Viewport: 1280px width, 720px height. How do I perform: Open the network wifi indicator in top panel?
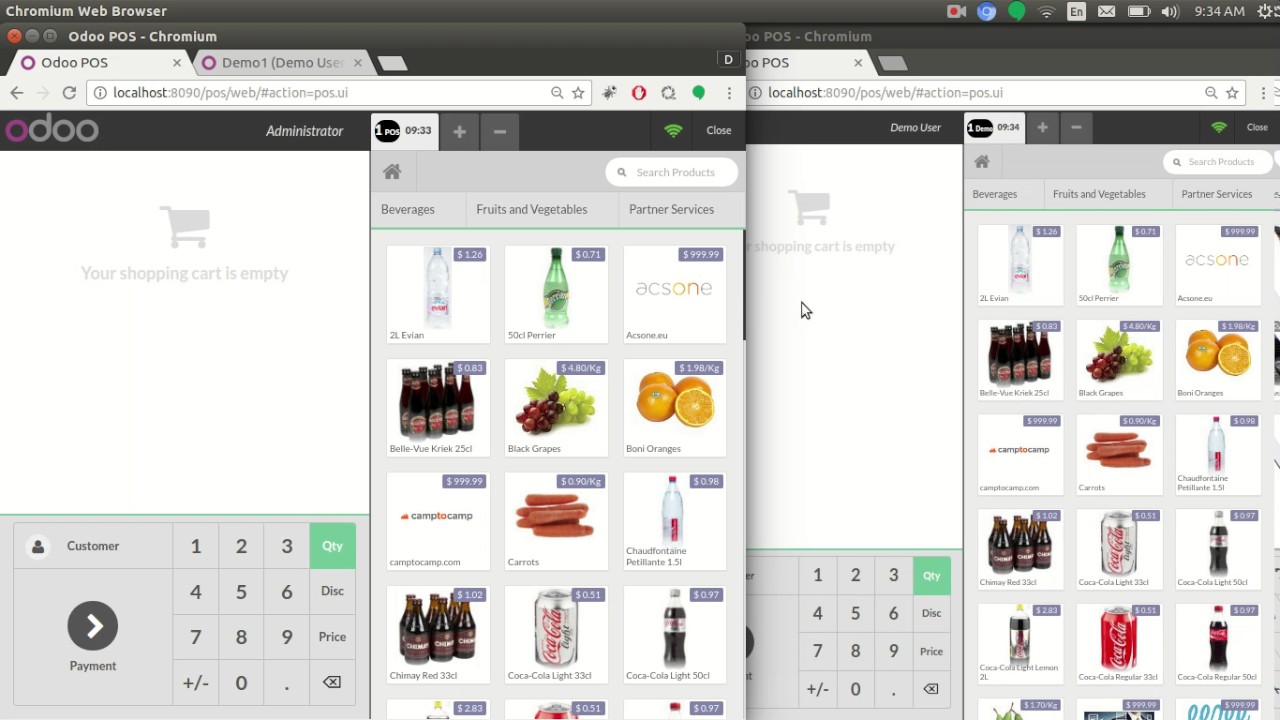1047,11
